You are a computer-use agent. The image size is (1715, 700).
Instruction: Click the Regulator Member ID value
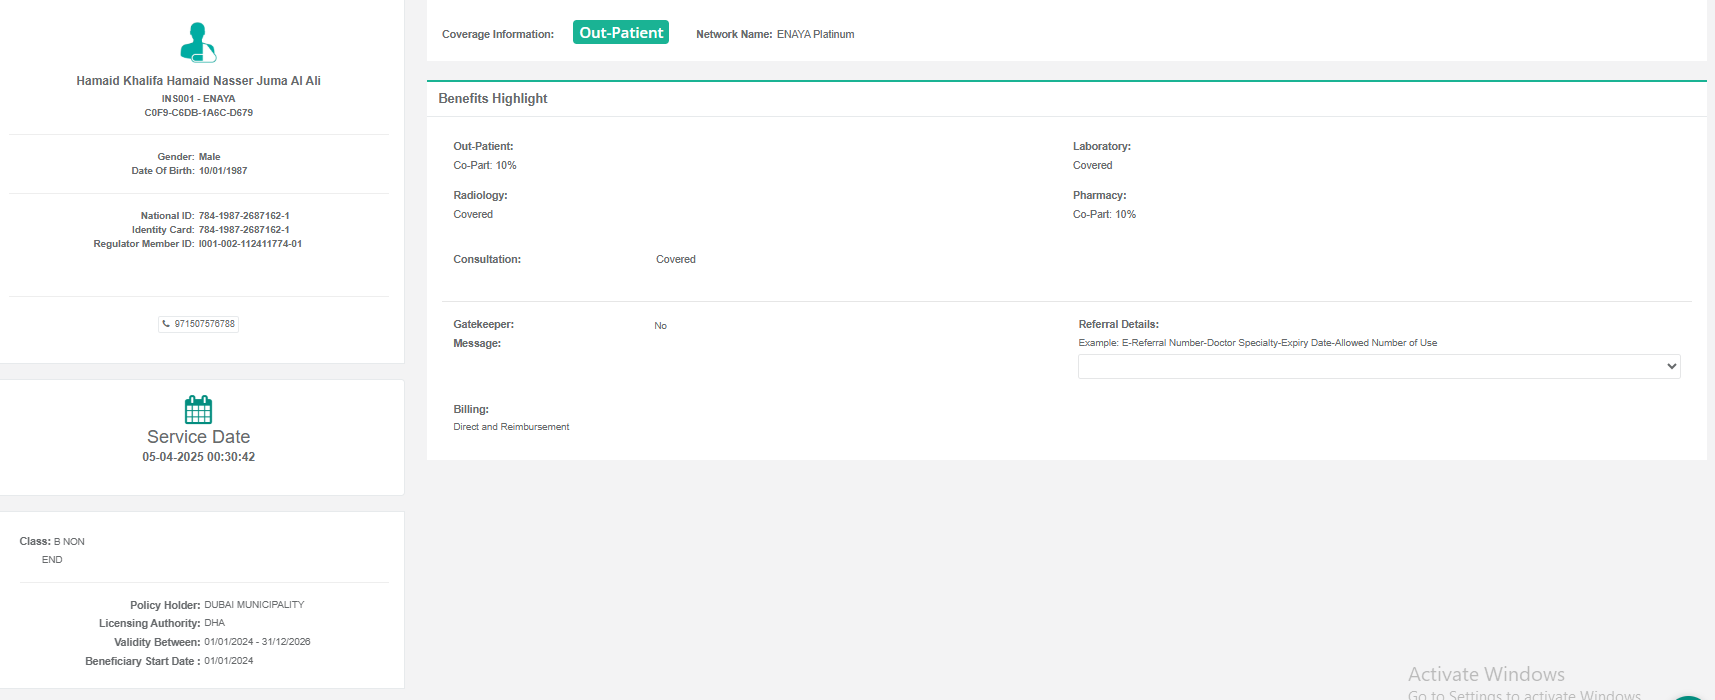tap(250, 244)
